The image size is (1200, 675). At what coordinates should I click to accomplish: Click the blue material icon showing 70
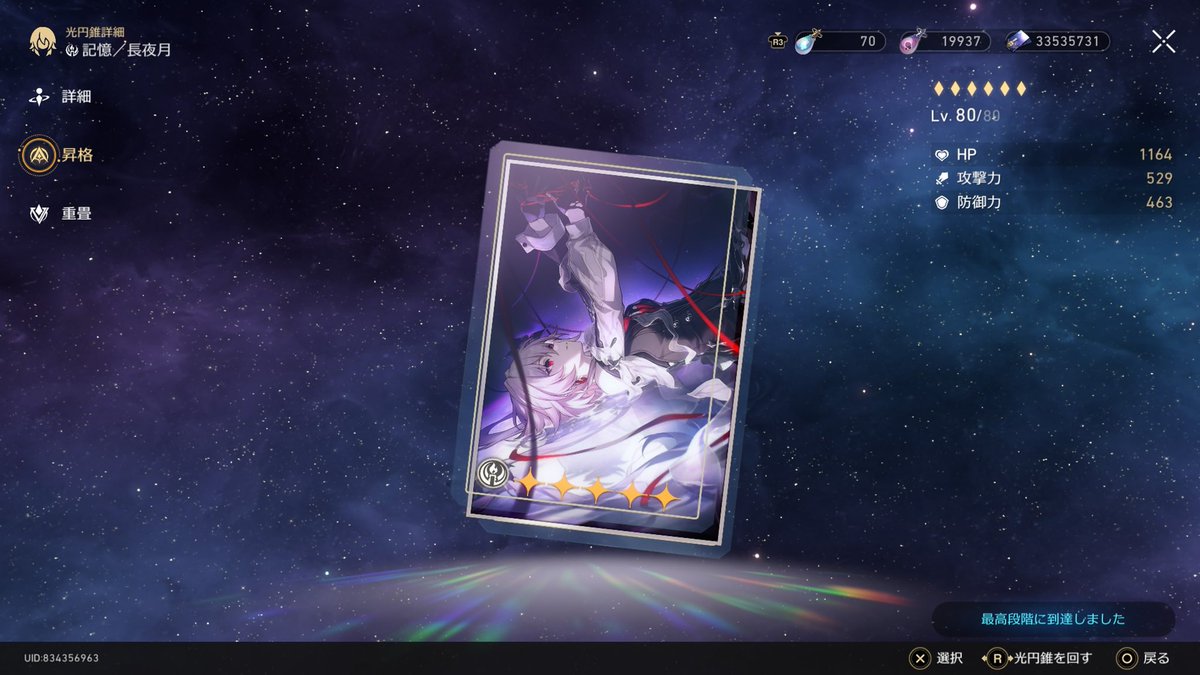807,41
